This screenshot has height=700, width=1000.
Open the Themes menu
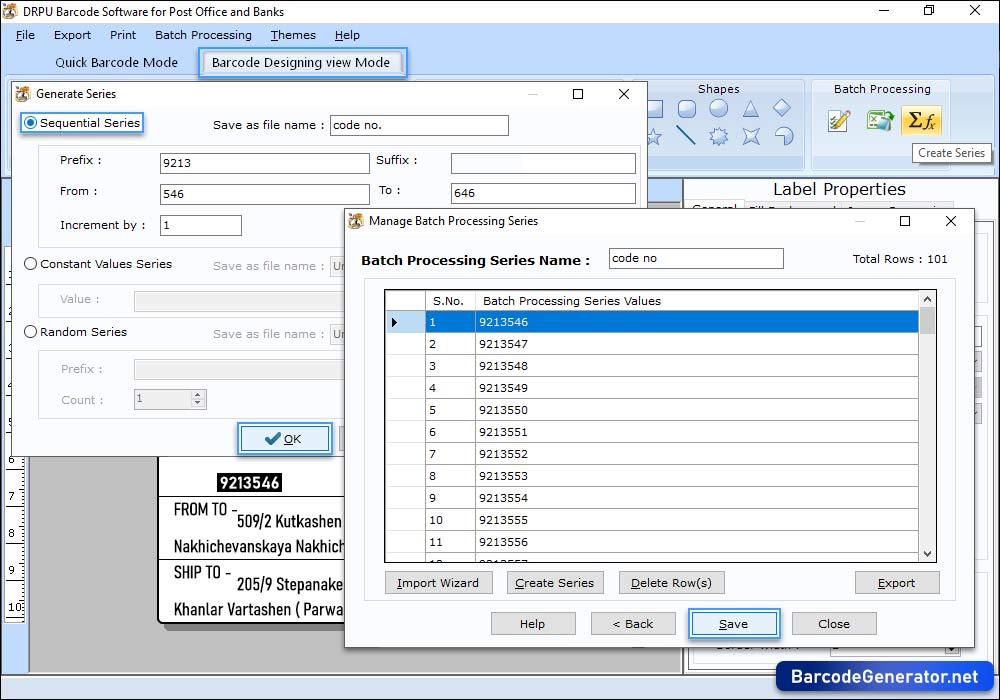point(293,35)
